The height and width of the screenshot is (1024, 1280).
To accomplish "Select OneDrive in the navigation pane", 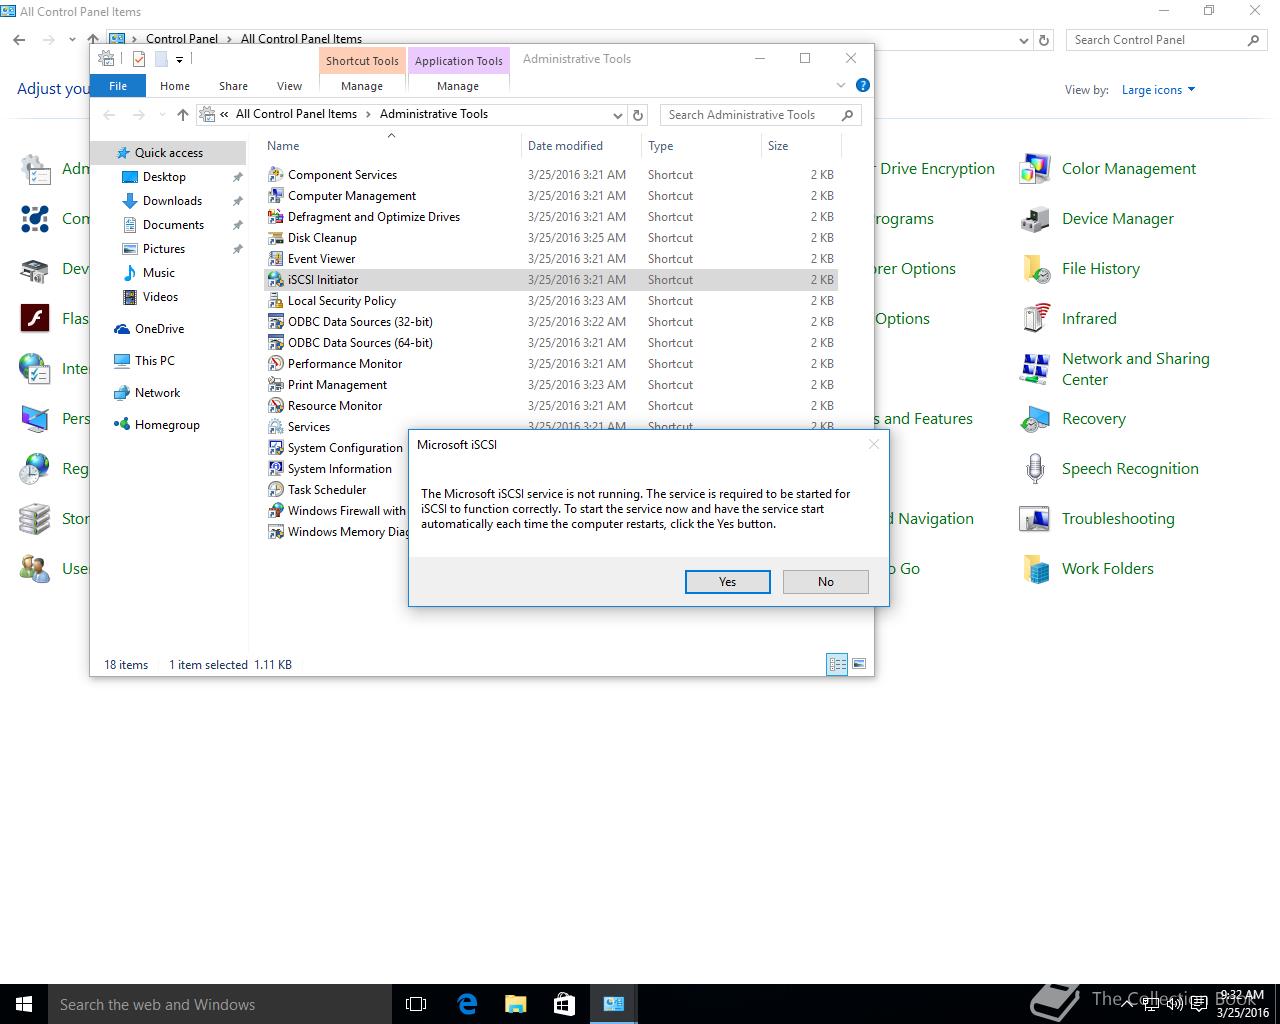I will [x=159, y=329].
